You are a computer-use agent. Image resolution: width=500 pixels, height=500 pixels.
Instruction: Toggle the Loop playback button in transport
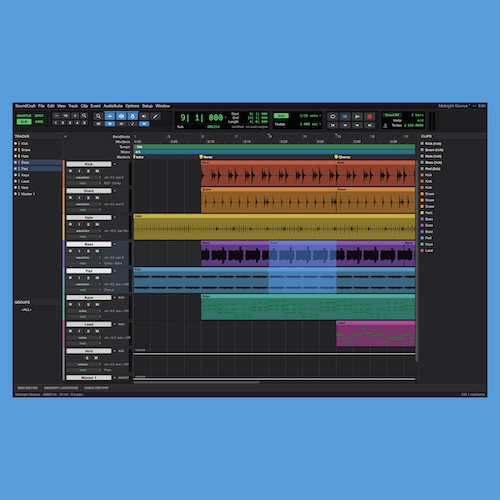tap(332, 116)
